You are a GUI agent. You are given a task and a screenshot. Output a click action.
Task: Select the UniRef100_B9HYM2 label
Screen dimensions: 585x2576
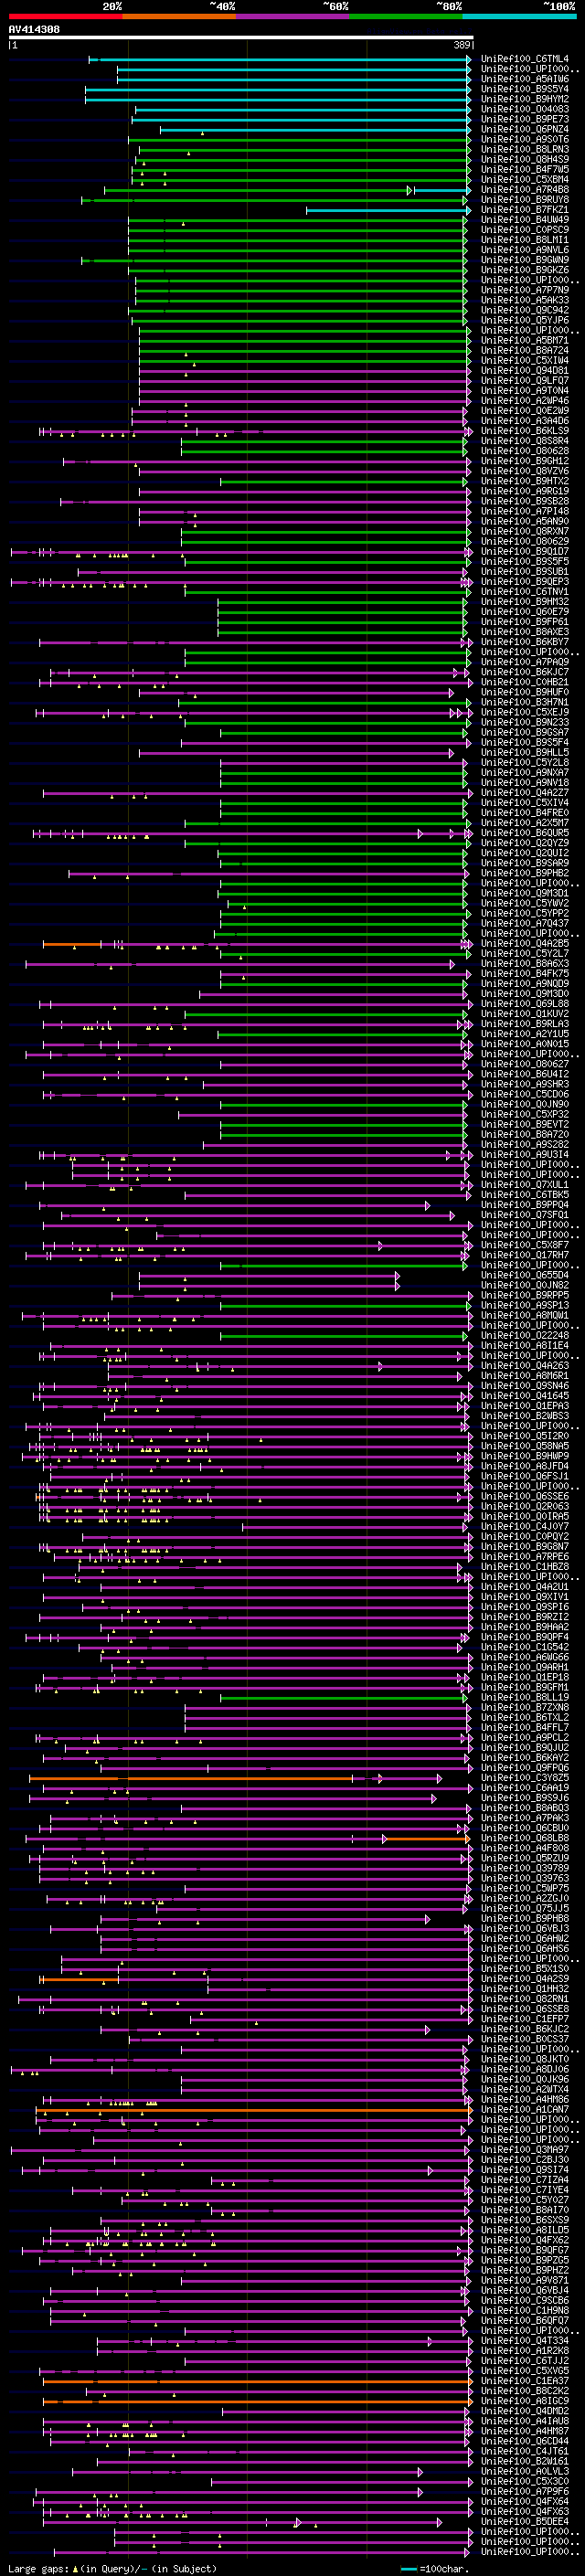click(x=524, y=99)
